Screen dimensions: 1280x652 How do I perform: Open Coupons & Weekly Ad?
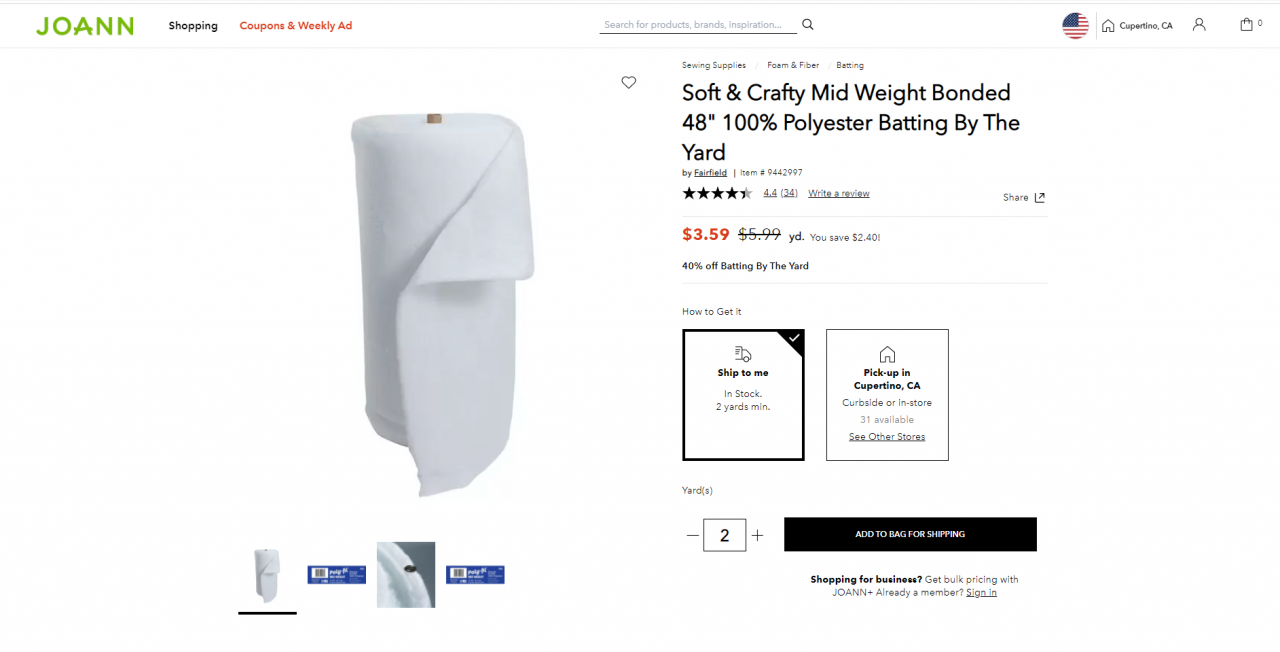[296, 26]
